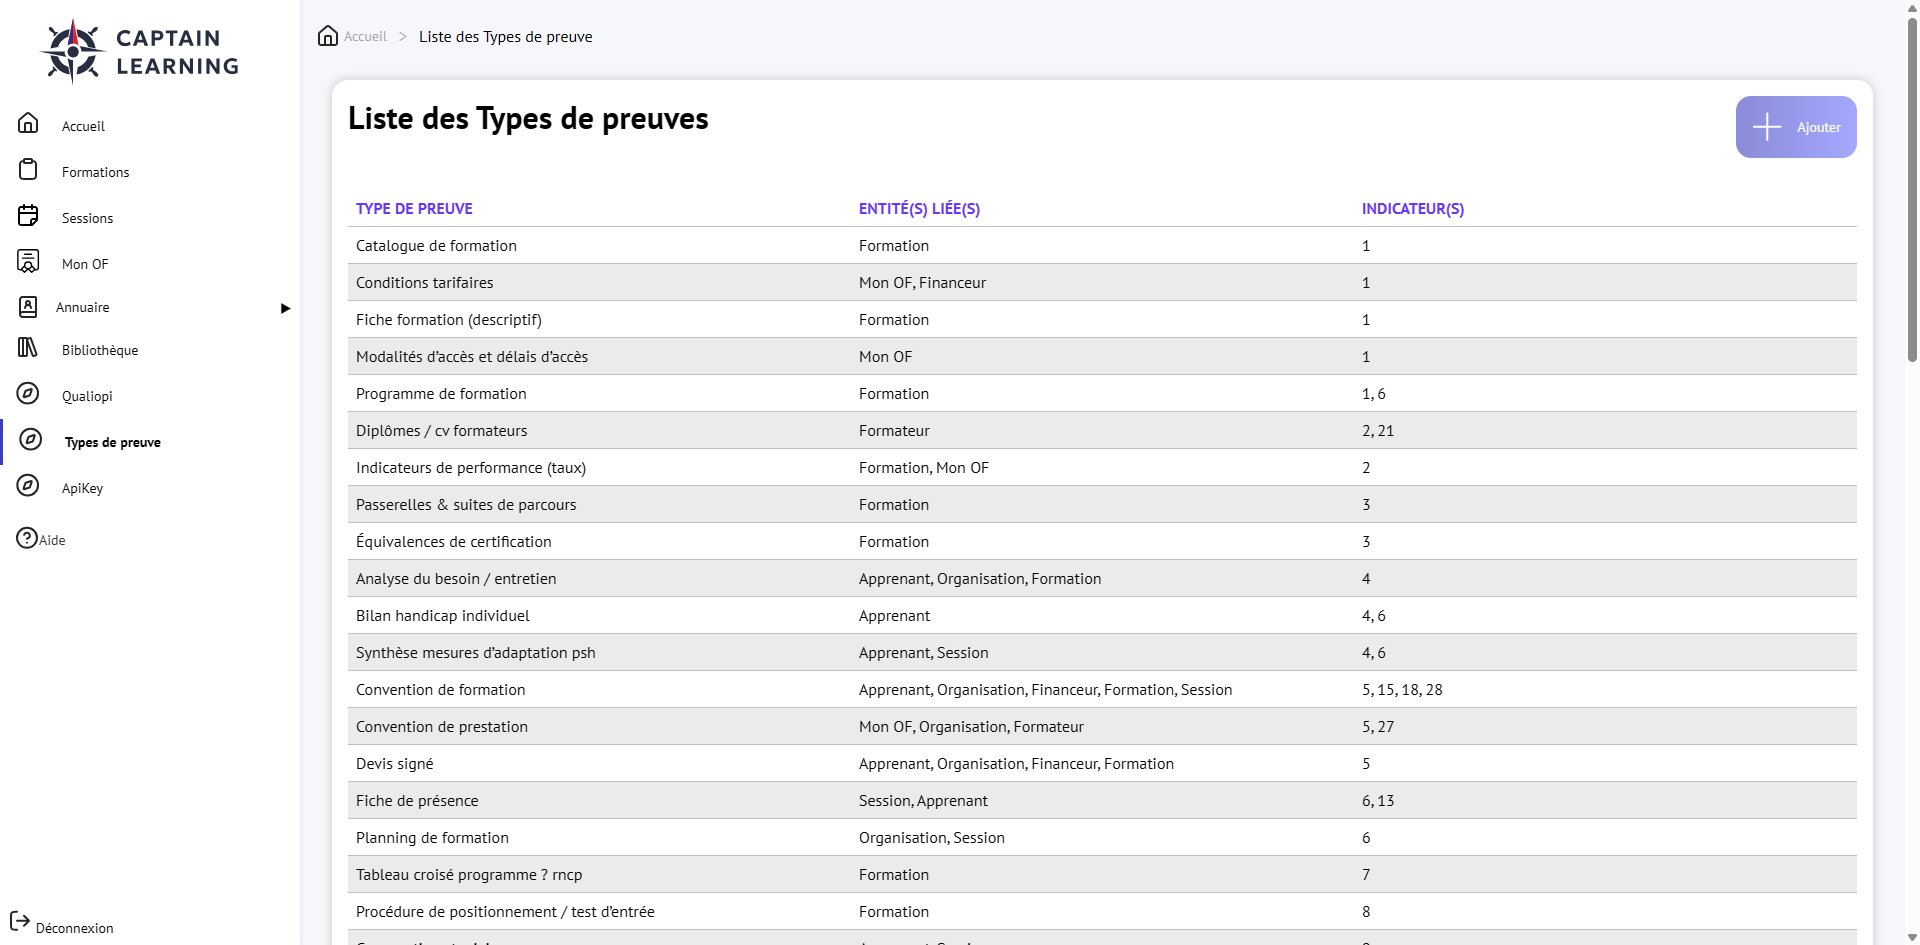Click the house icon in the breadcrumb

[328, 35]
